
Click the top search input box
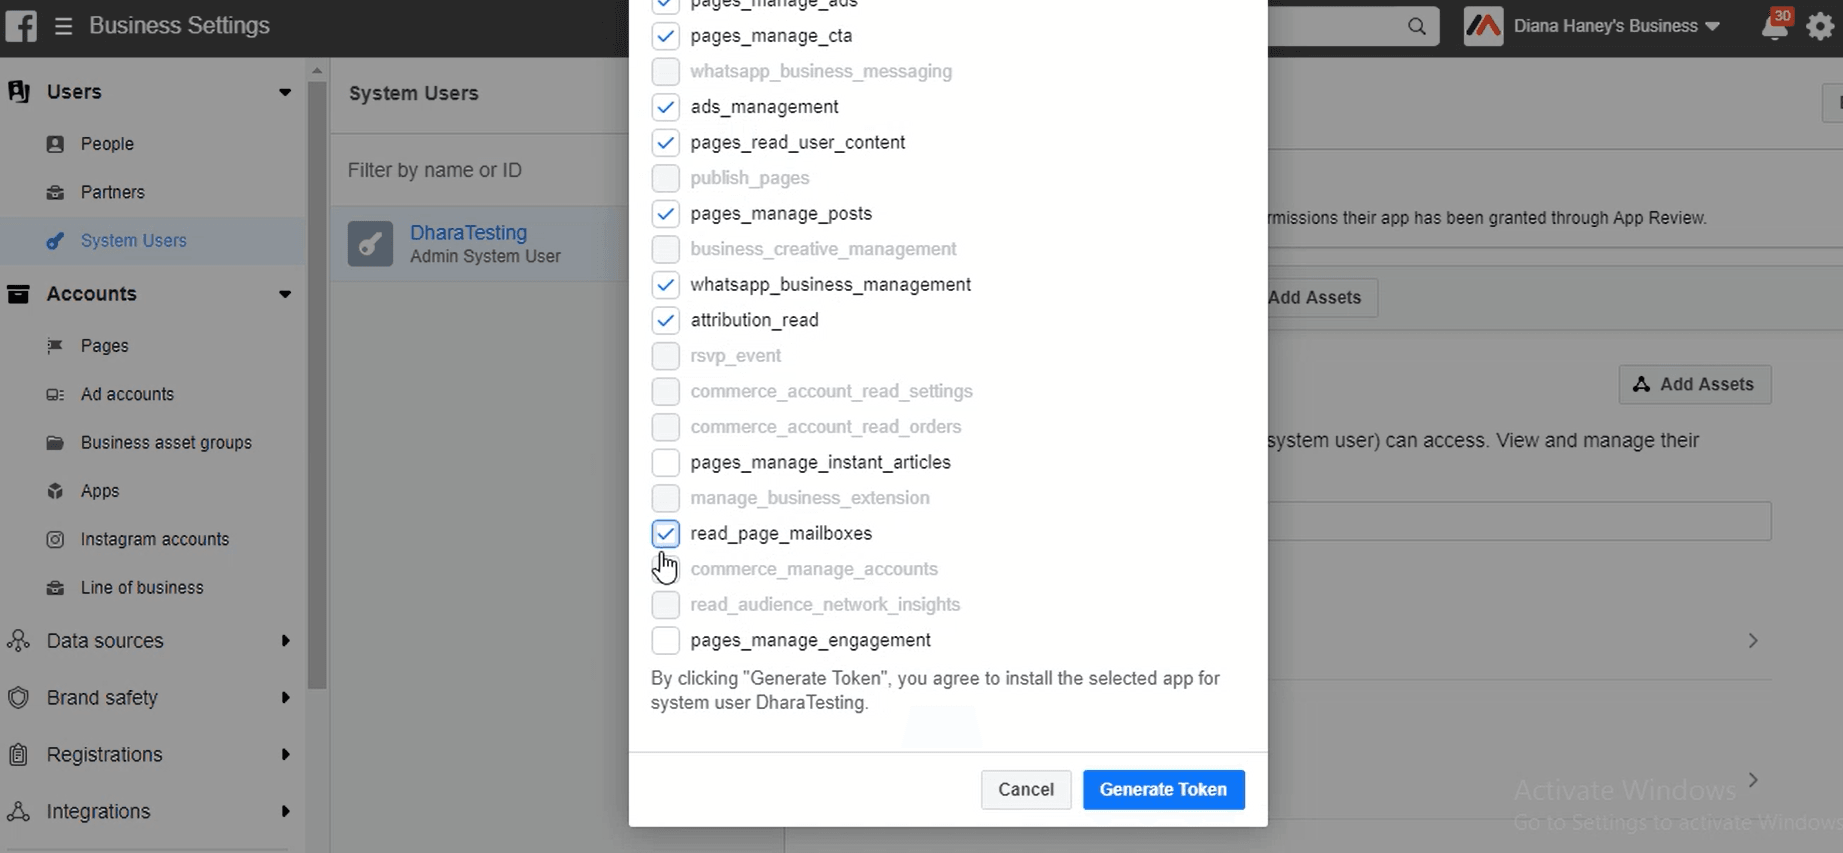pos(1353,26)
